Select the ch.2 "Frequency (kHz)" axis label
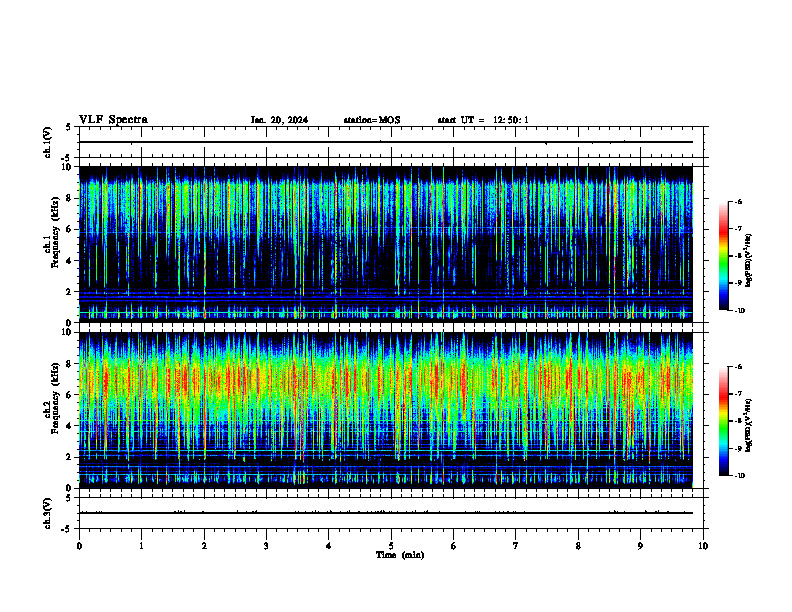This screenshot has height=612, width=792. [55, 398]
